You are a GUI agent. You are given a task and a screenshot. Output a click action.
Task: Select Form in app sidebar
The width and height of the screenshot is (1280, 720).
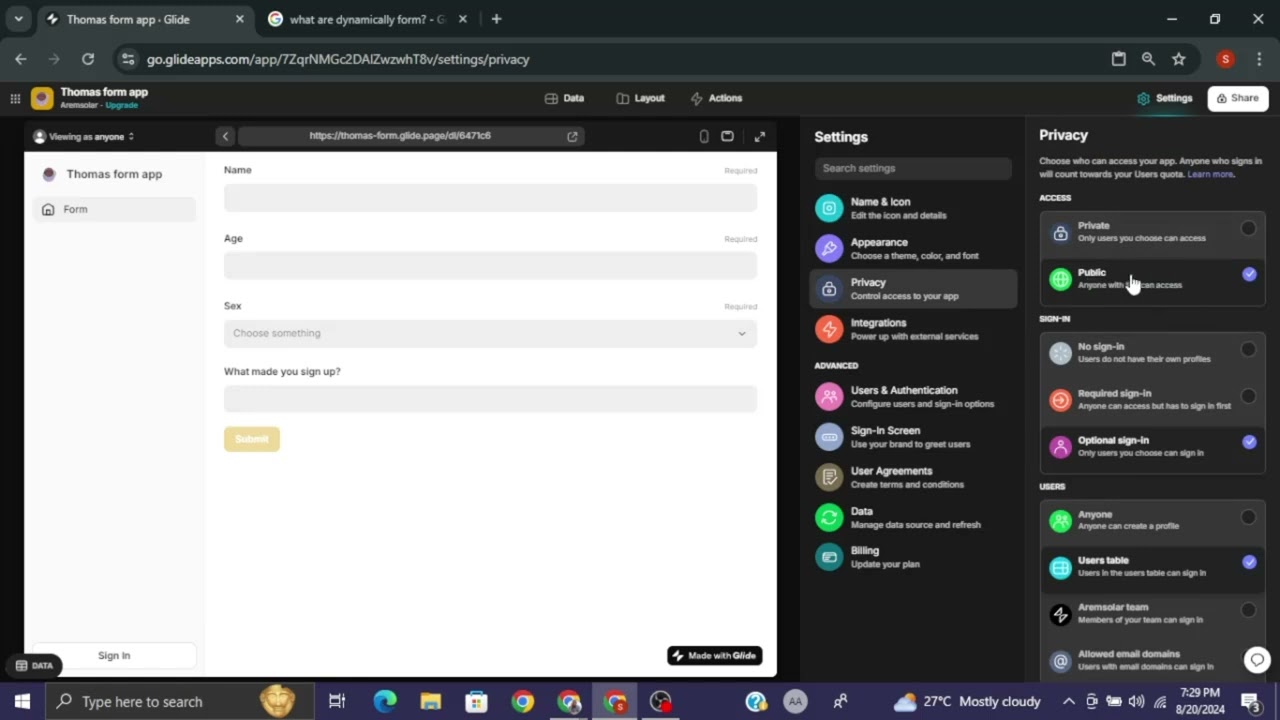[114, 209]
